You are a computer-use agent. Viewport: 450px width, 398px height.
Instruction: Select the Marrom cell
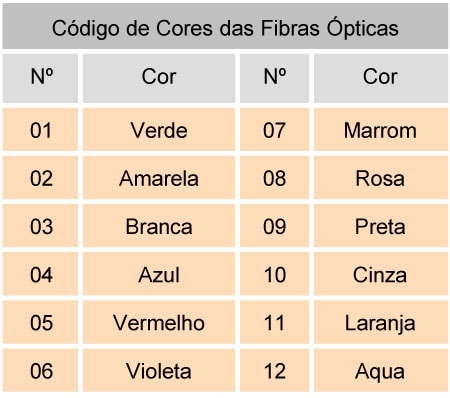click(x=381, y=130)
